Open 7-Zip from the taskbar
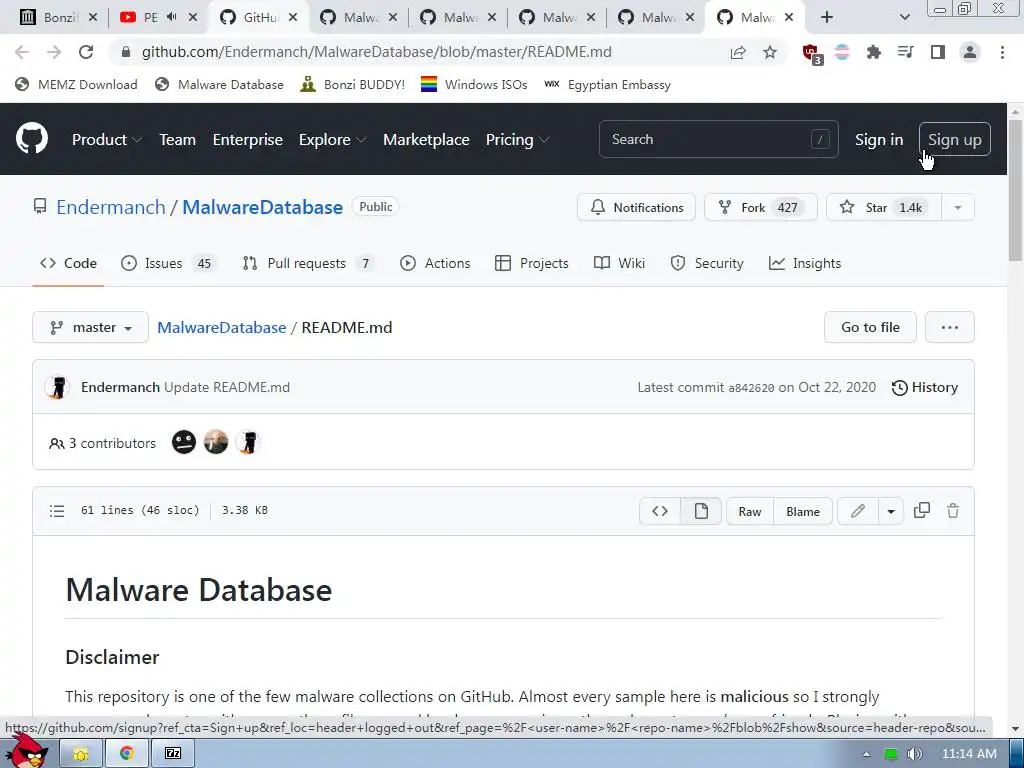This screenshot has width=1024, height=768. 172,753
